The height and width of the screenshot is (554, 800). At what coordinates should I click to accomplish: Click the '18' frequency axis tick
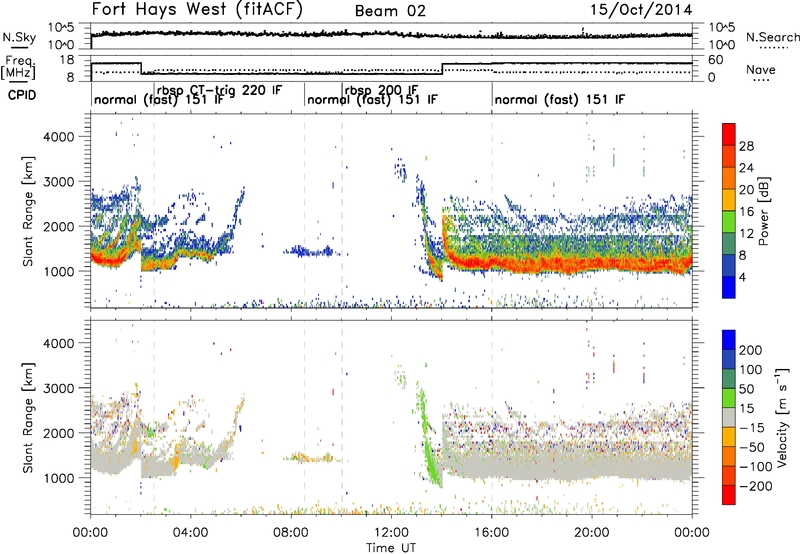point(67,60)
